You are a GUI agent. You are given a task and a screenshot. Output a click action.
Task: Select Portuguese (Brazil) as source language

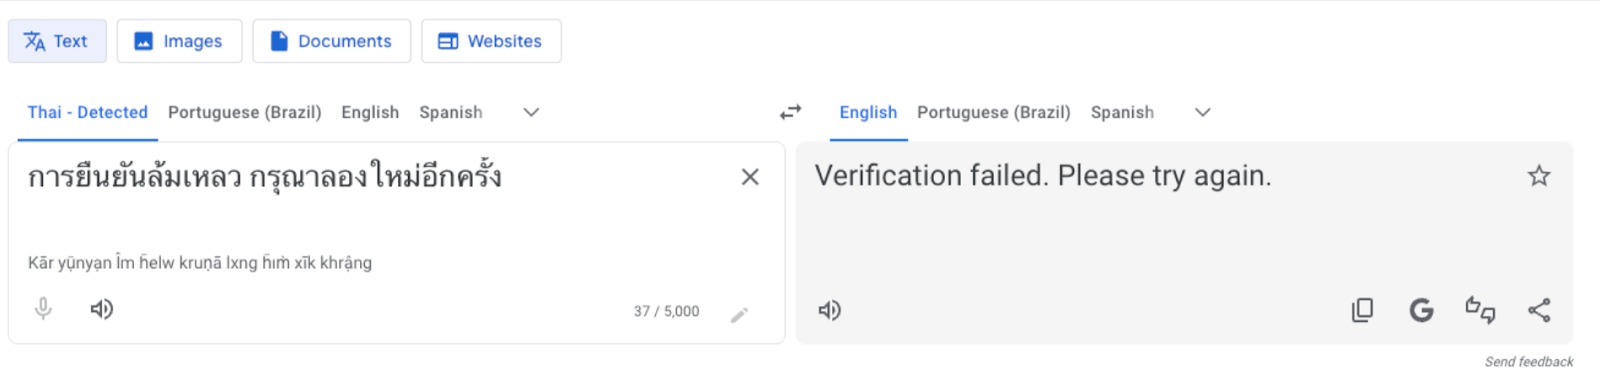(x=245, y=113)
